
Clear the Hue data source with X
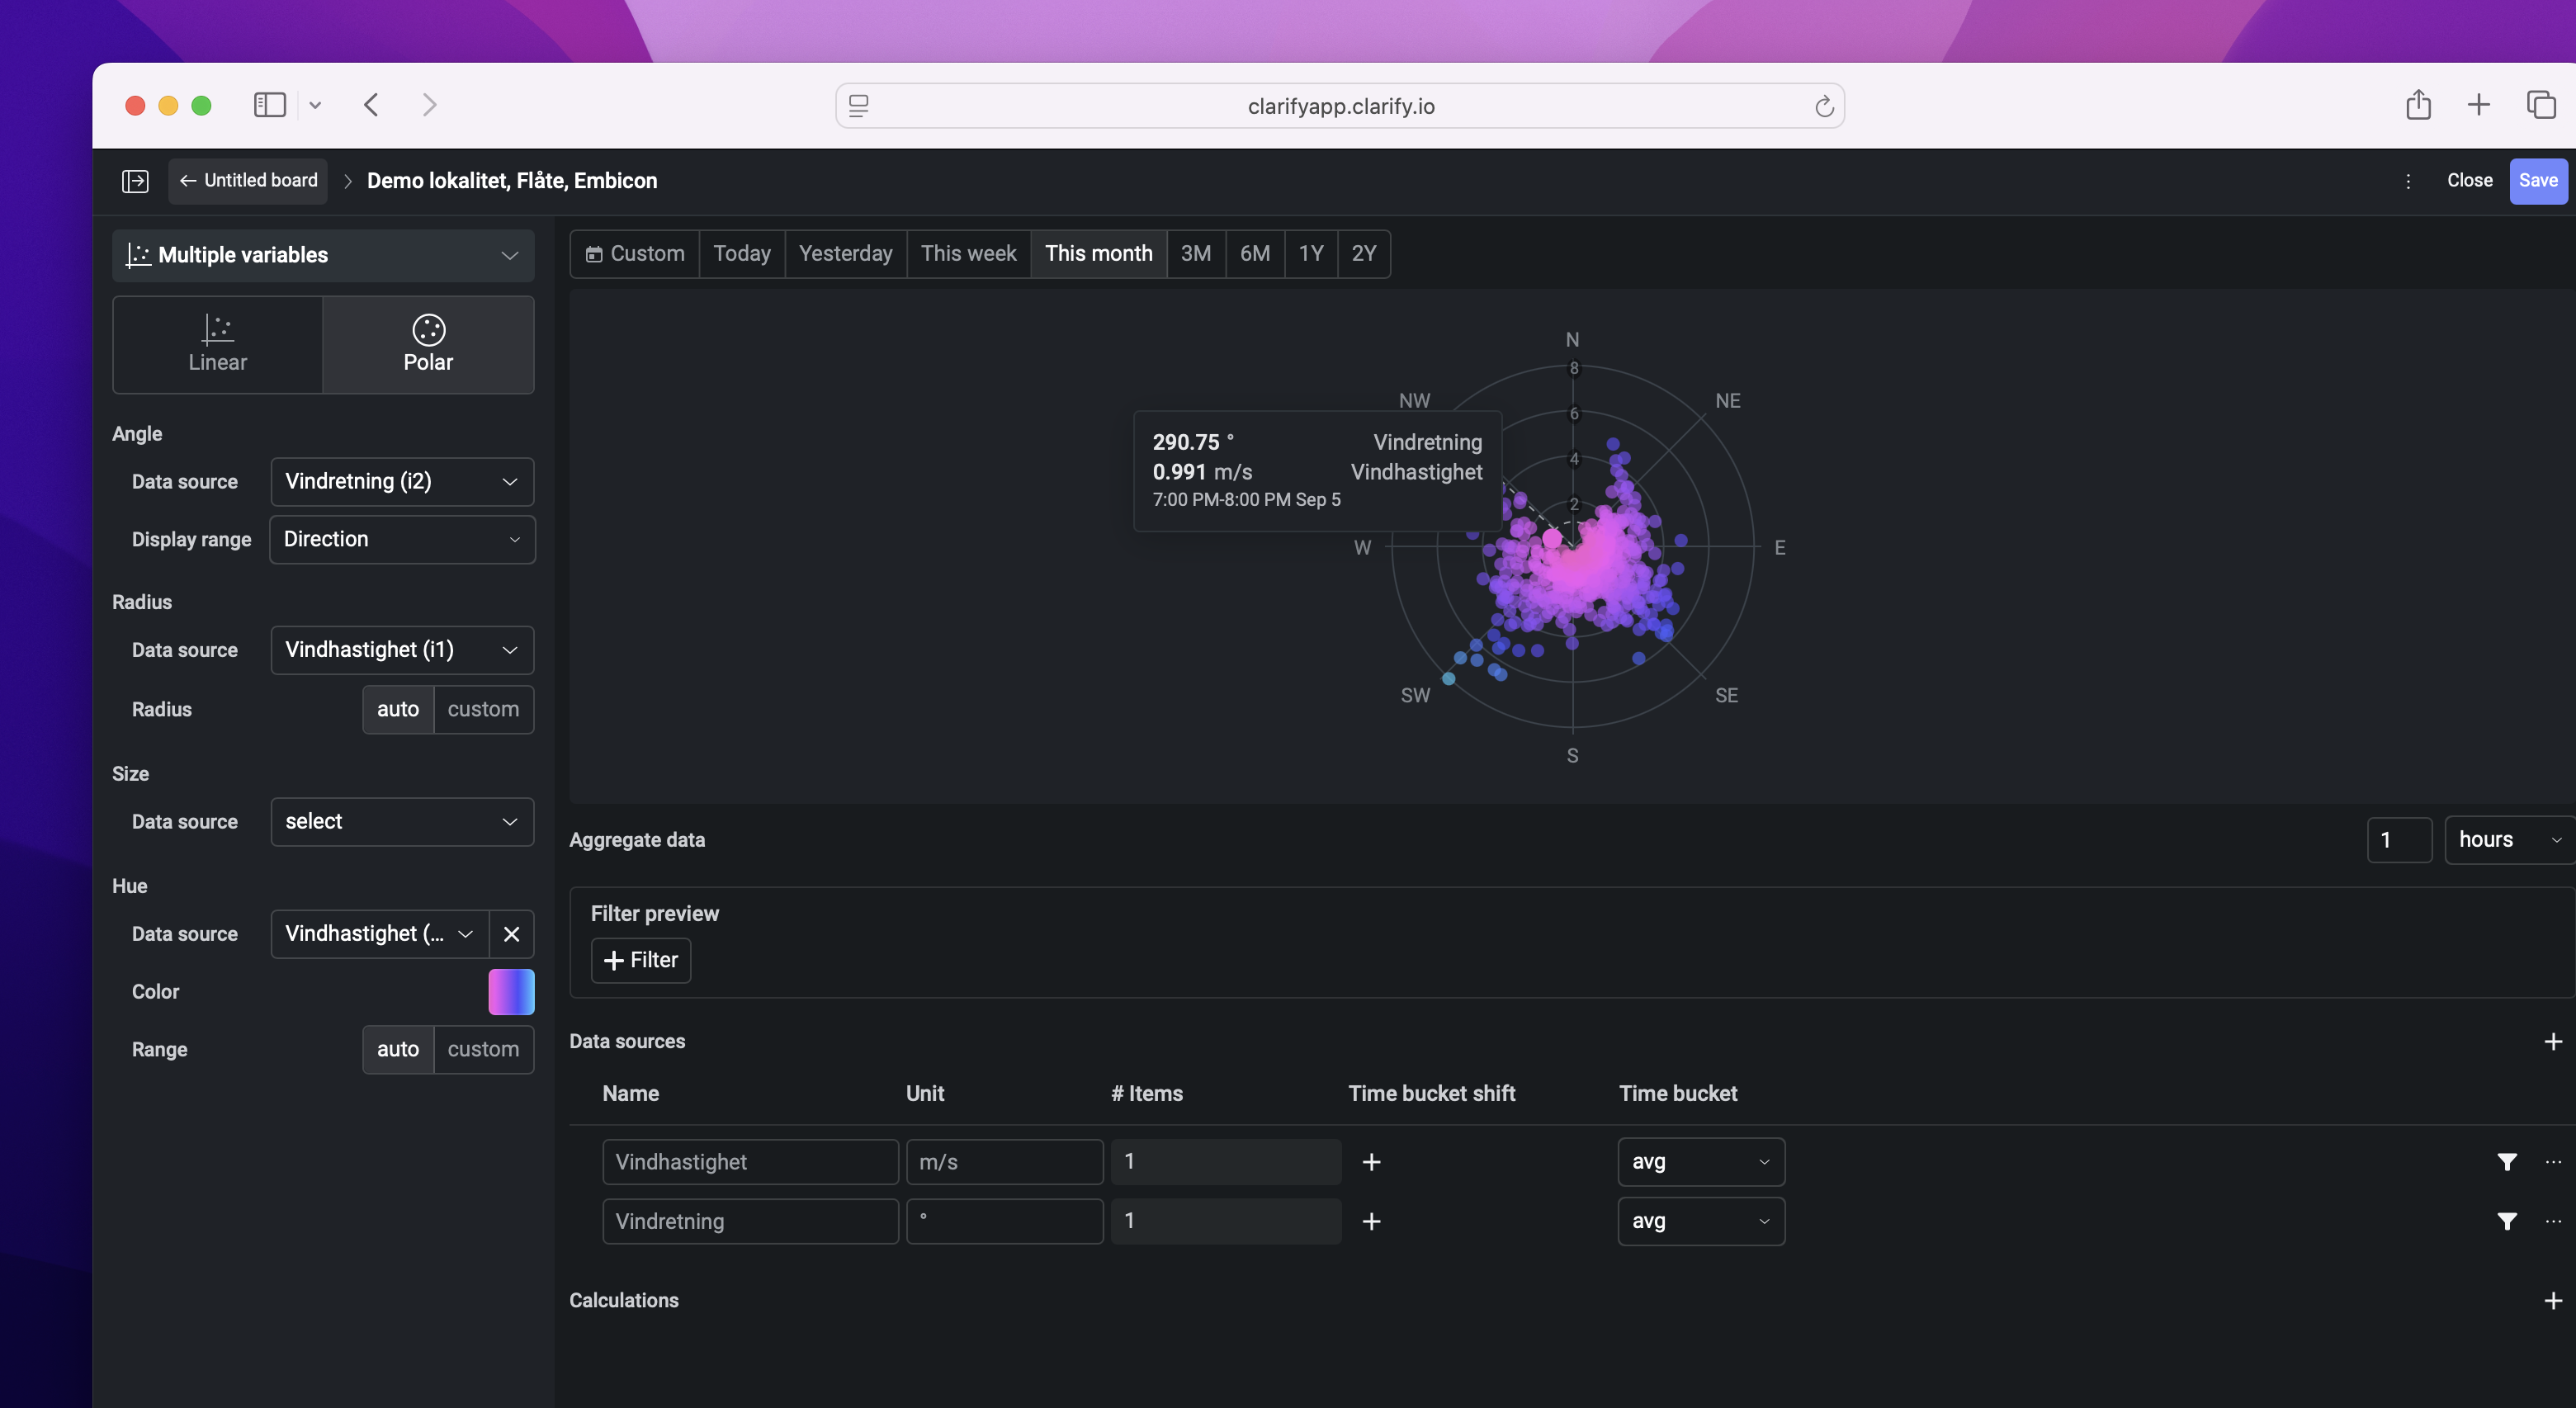[x=511, y=933]
